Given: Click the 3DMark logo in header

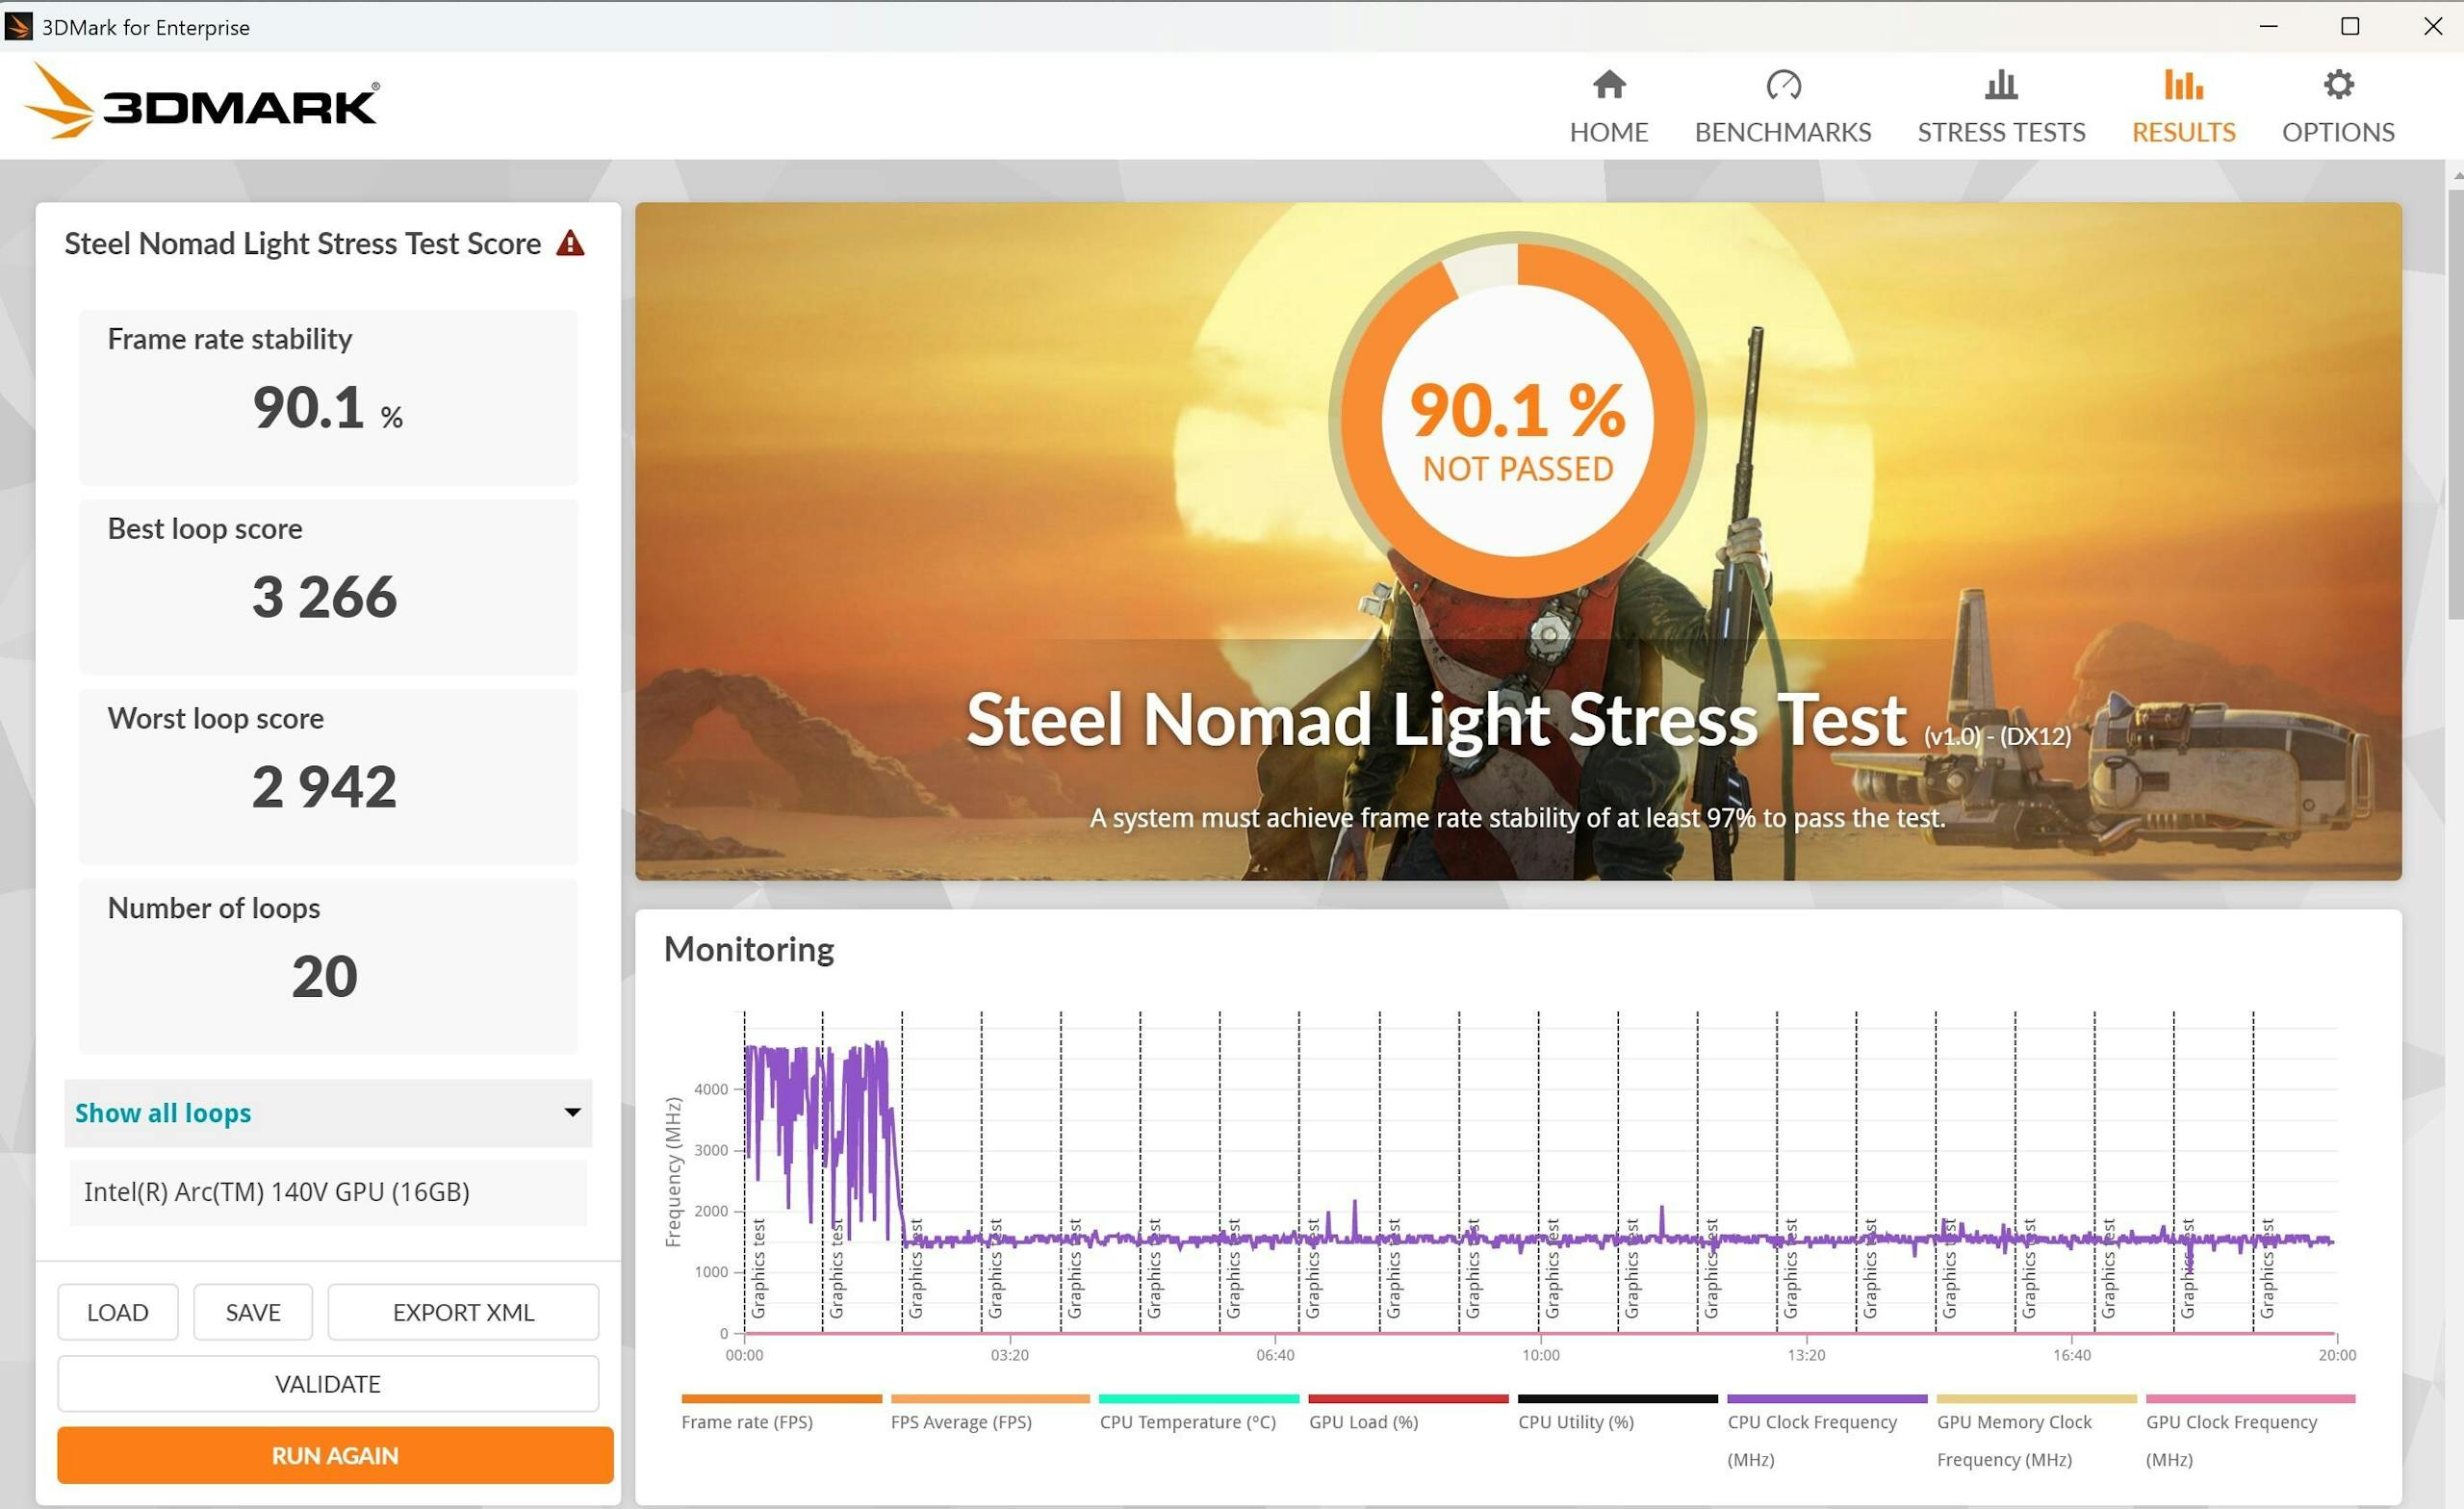Looking at the screenshot, I should [x=201, y=102].
